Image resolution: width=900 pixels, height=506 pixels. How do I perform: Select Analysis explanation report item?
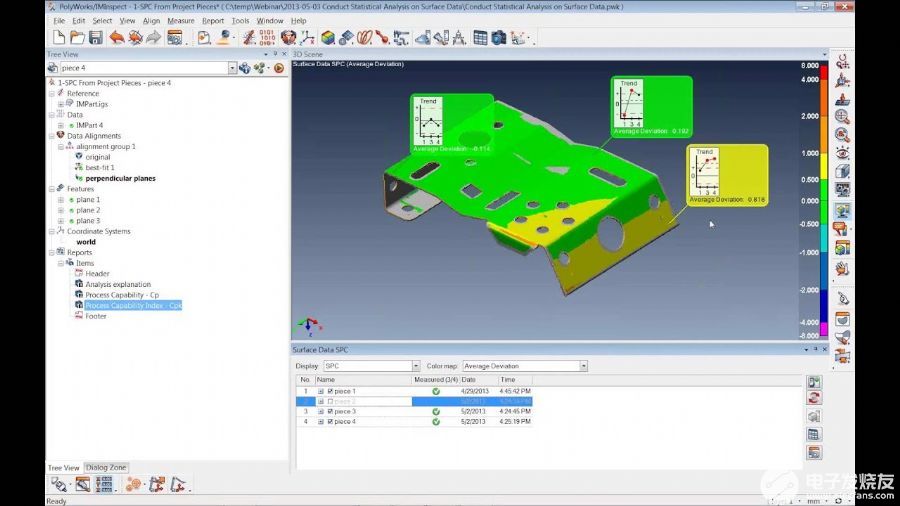coord(118,285)
